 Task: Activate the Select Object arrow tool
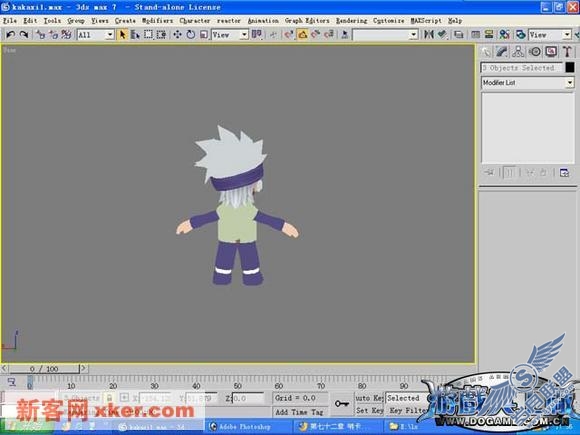(122, 34)
